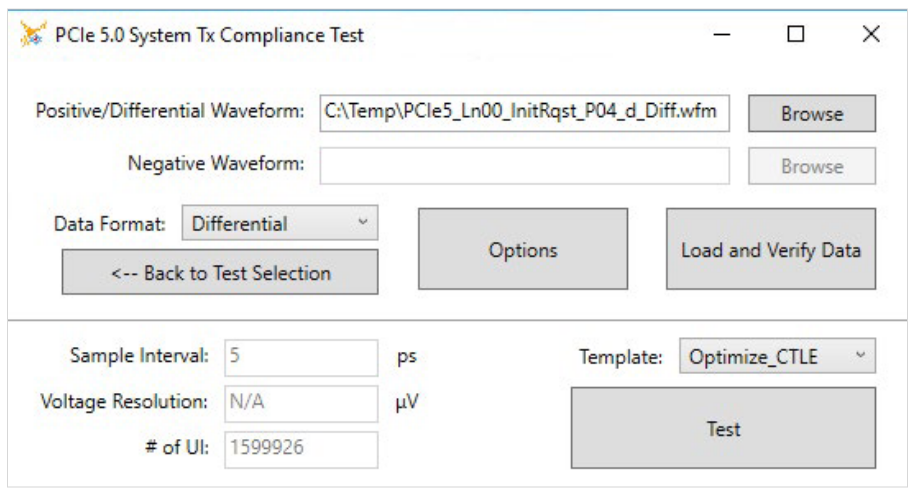Click the disabled Browse button for negative waveform
Image resolution: width=918 pixels, height=495 pixels.
pos(812,167)
